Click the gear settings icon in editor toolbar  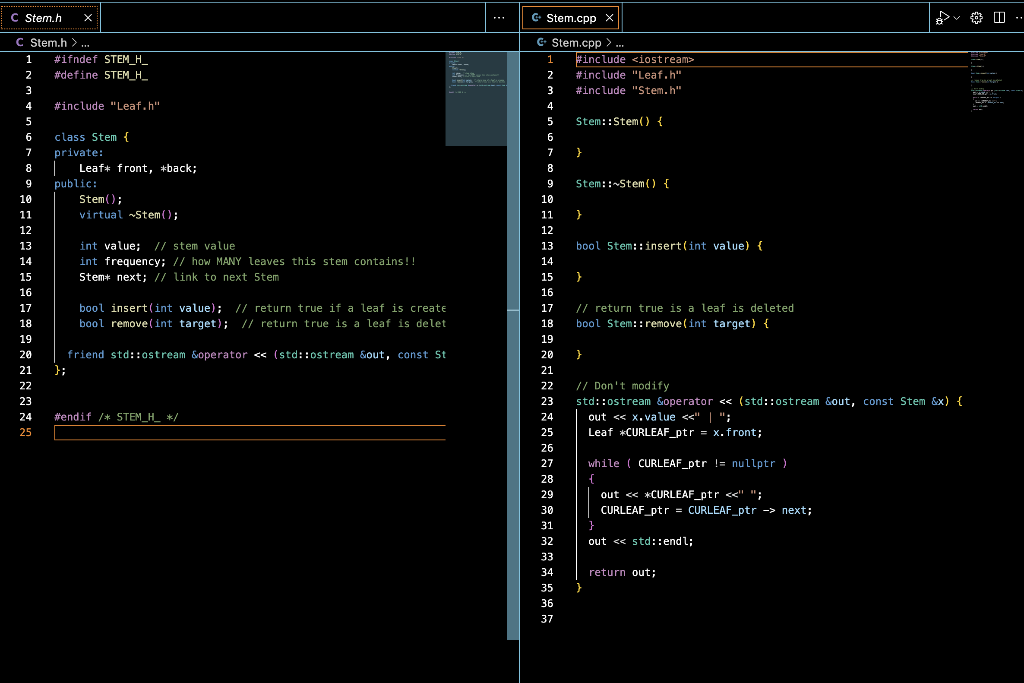(977, 18)
